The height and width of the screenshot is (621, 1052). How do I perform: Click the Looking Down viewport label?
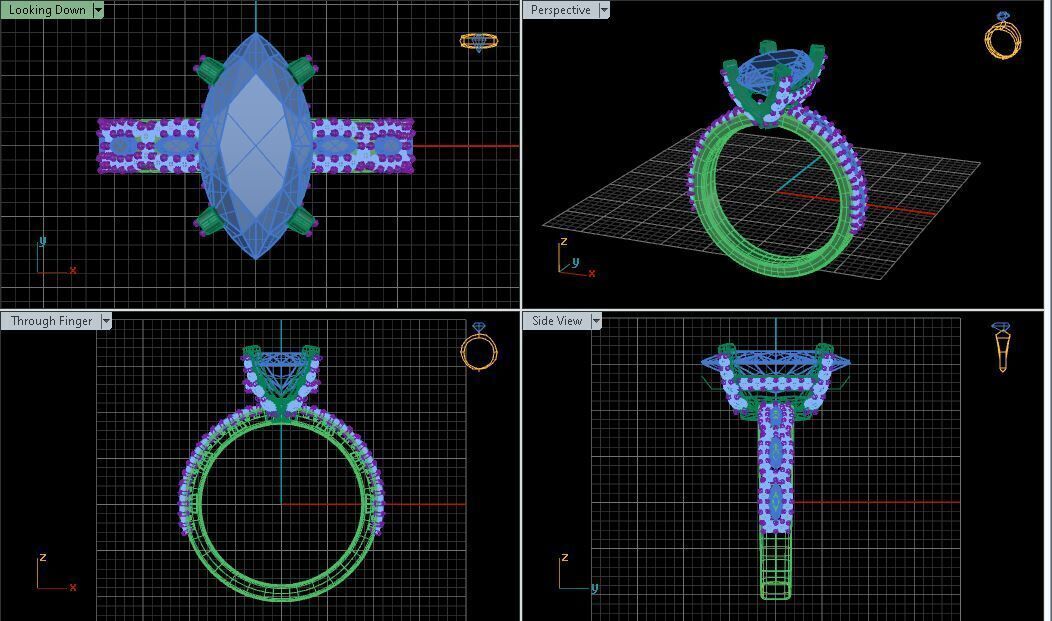(47, 10)
